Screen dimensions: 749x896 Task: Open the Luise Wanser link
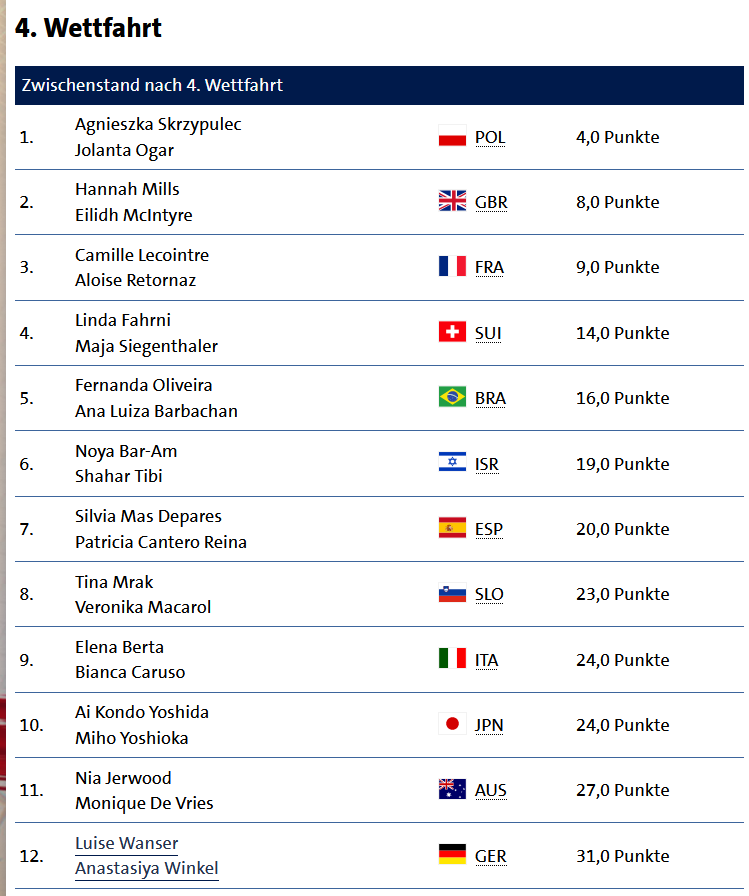(126, 843)
